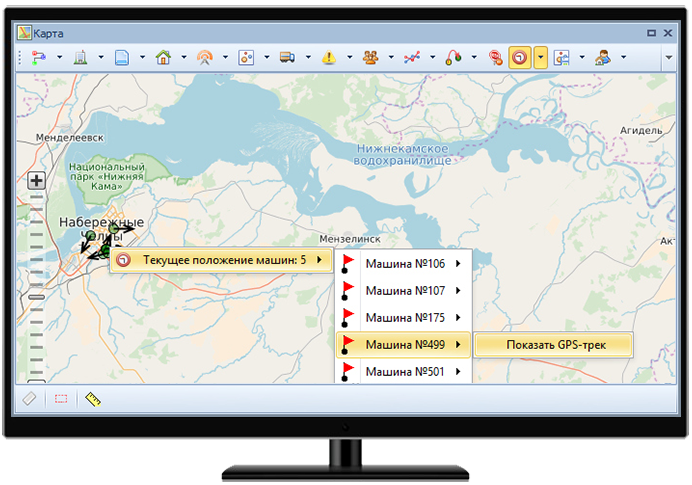Select Машина №499 from vehicle list

coord(404,345)
